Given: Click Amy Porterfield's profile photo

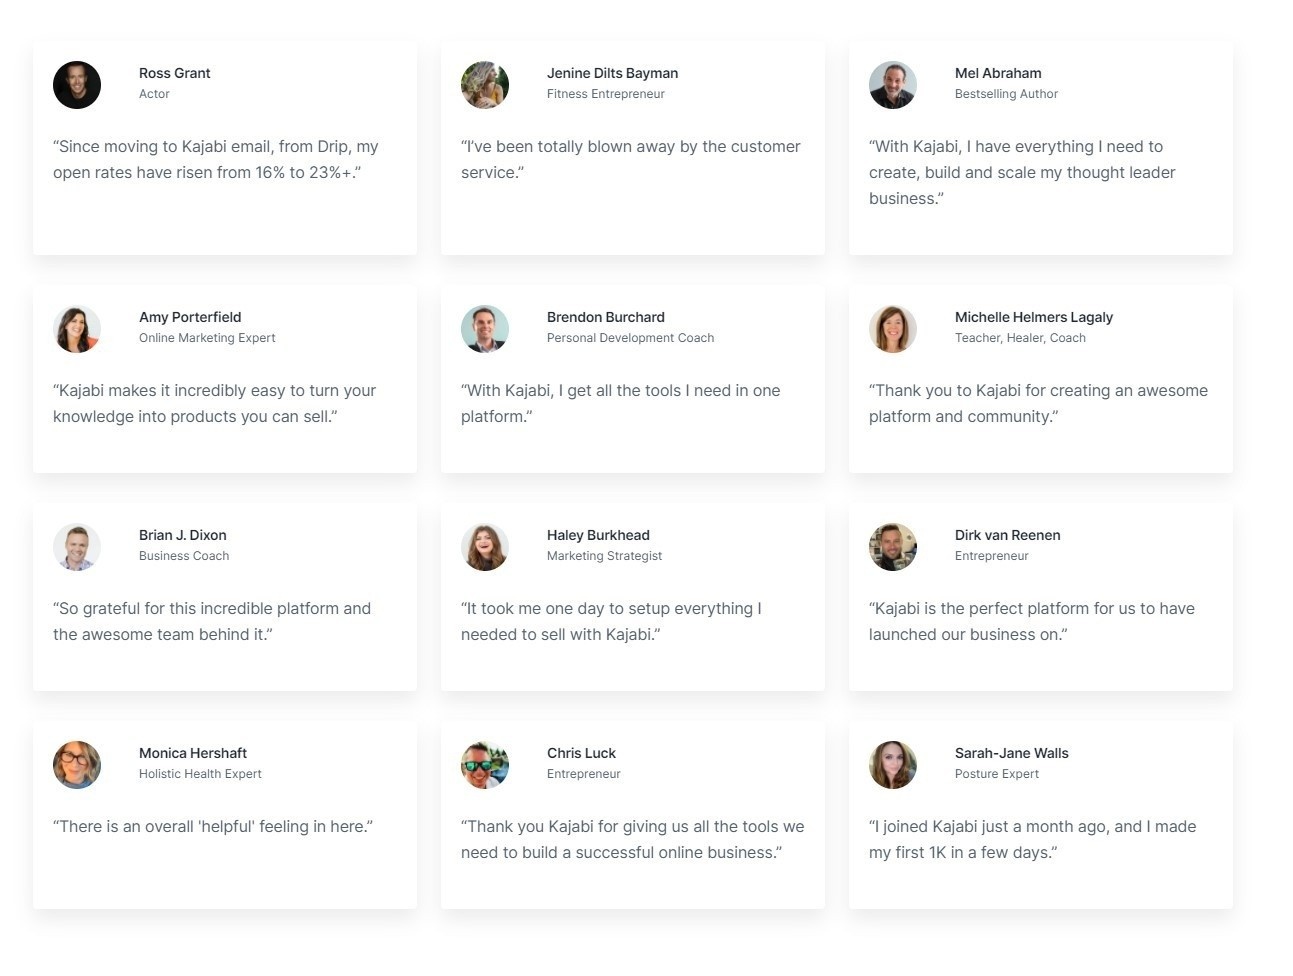Looking at the screenshot, I should tap(77, 329).
